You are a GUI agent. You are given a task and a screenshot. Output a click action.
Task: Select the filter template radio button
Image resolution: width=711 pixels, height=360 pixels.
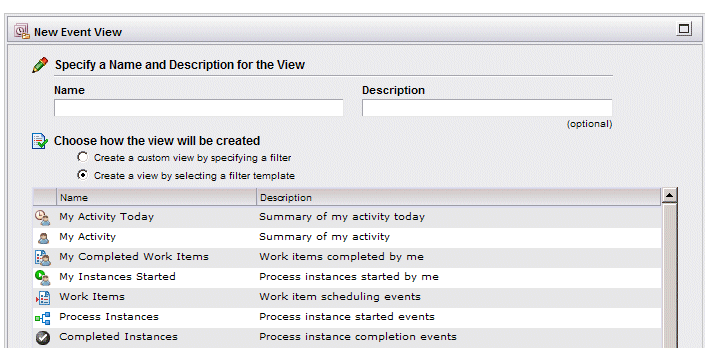pyautogui.click(x=82, y=175)
